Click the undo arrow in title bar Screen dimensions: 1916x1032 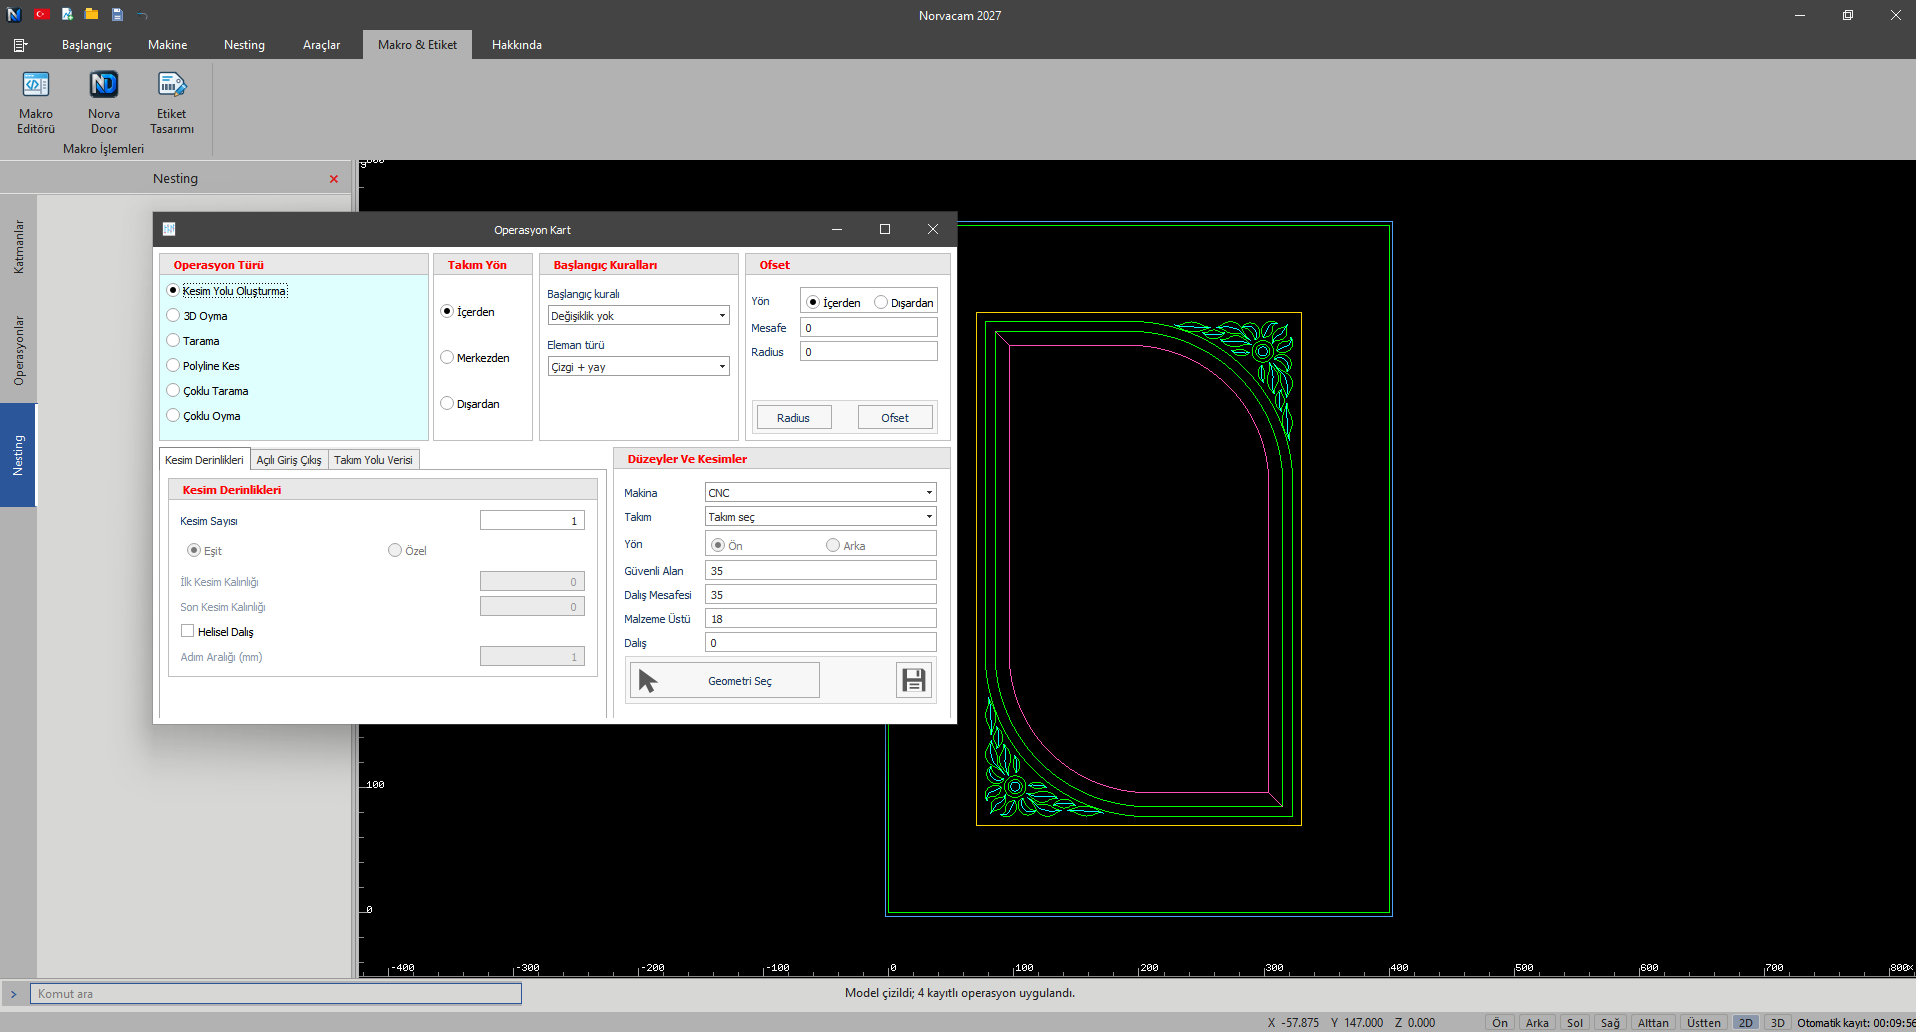coord(142,15)
